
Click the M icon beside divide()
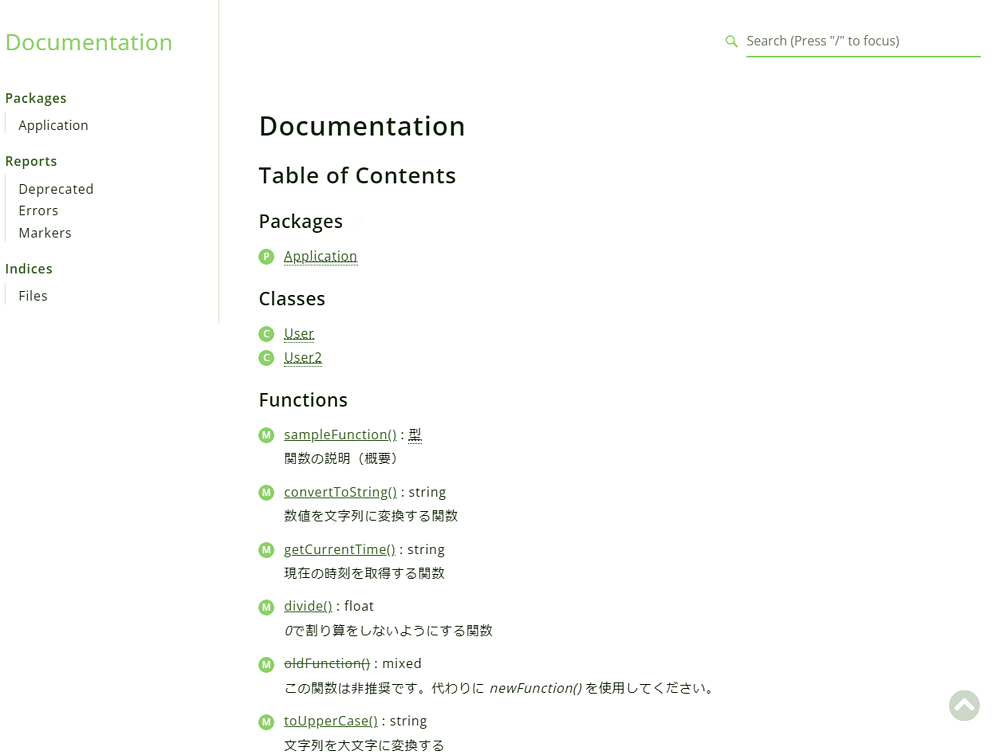point(266,606)
